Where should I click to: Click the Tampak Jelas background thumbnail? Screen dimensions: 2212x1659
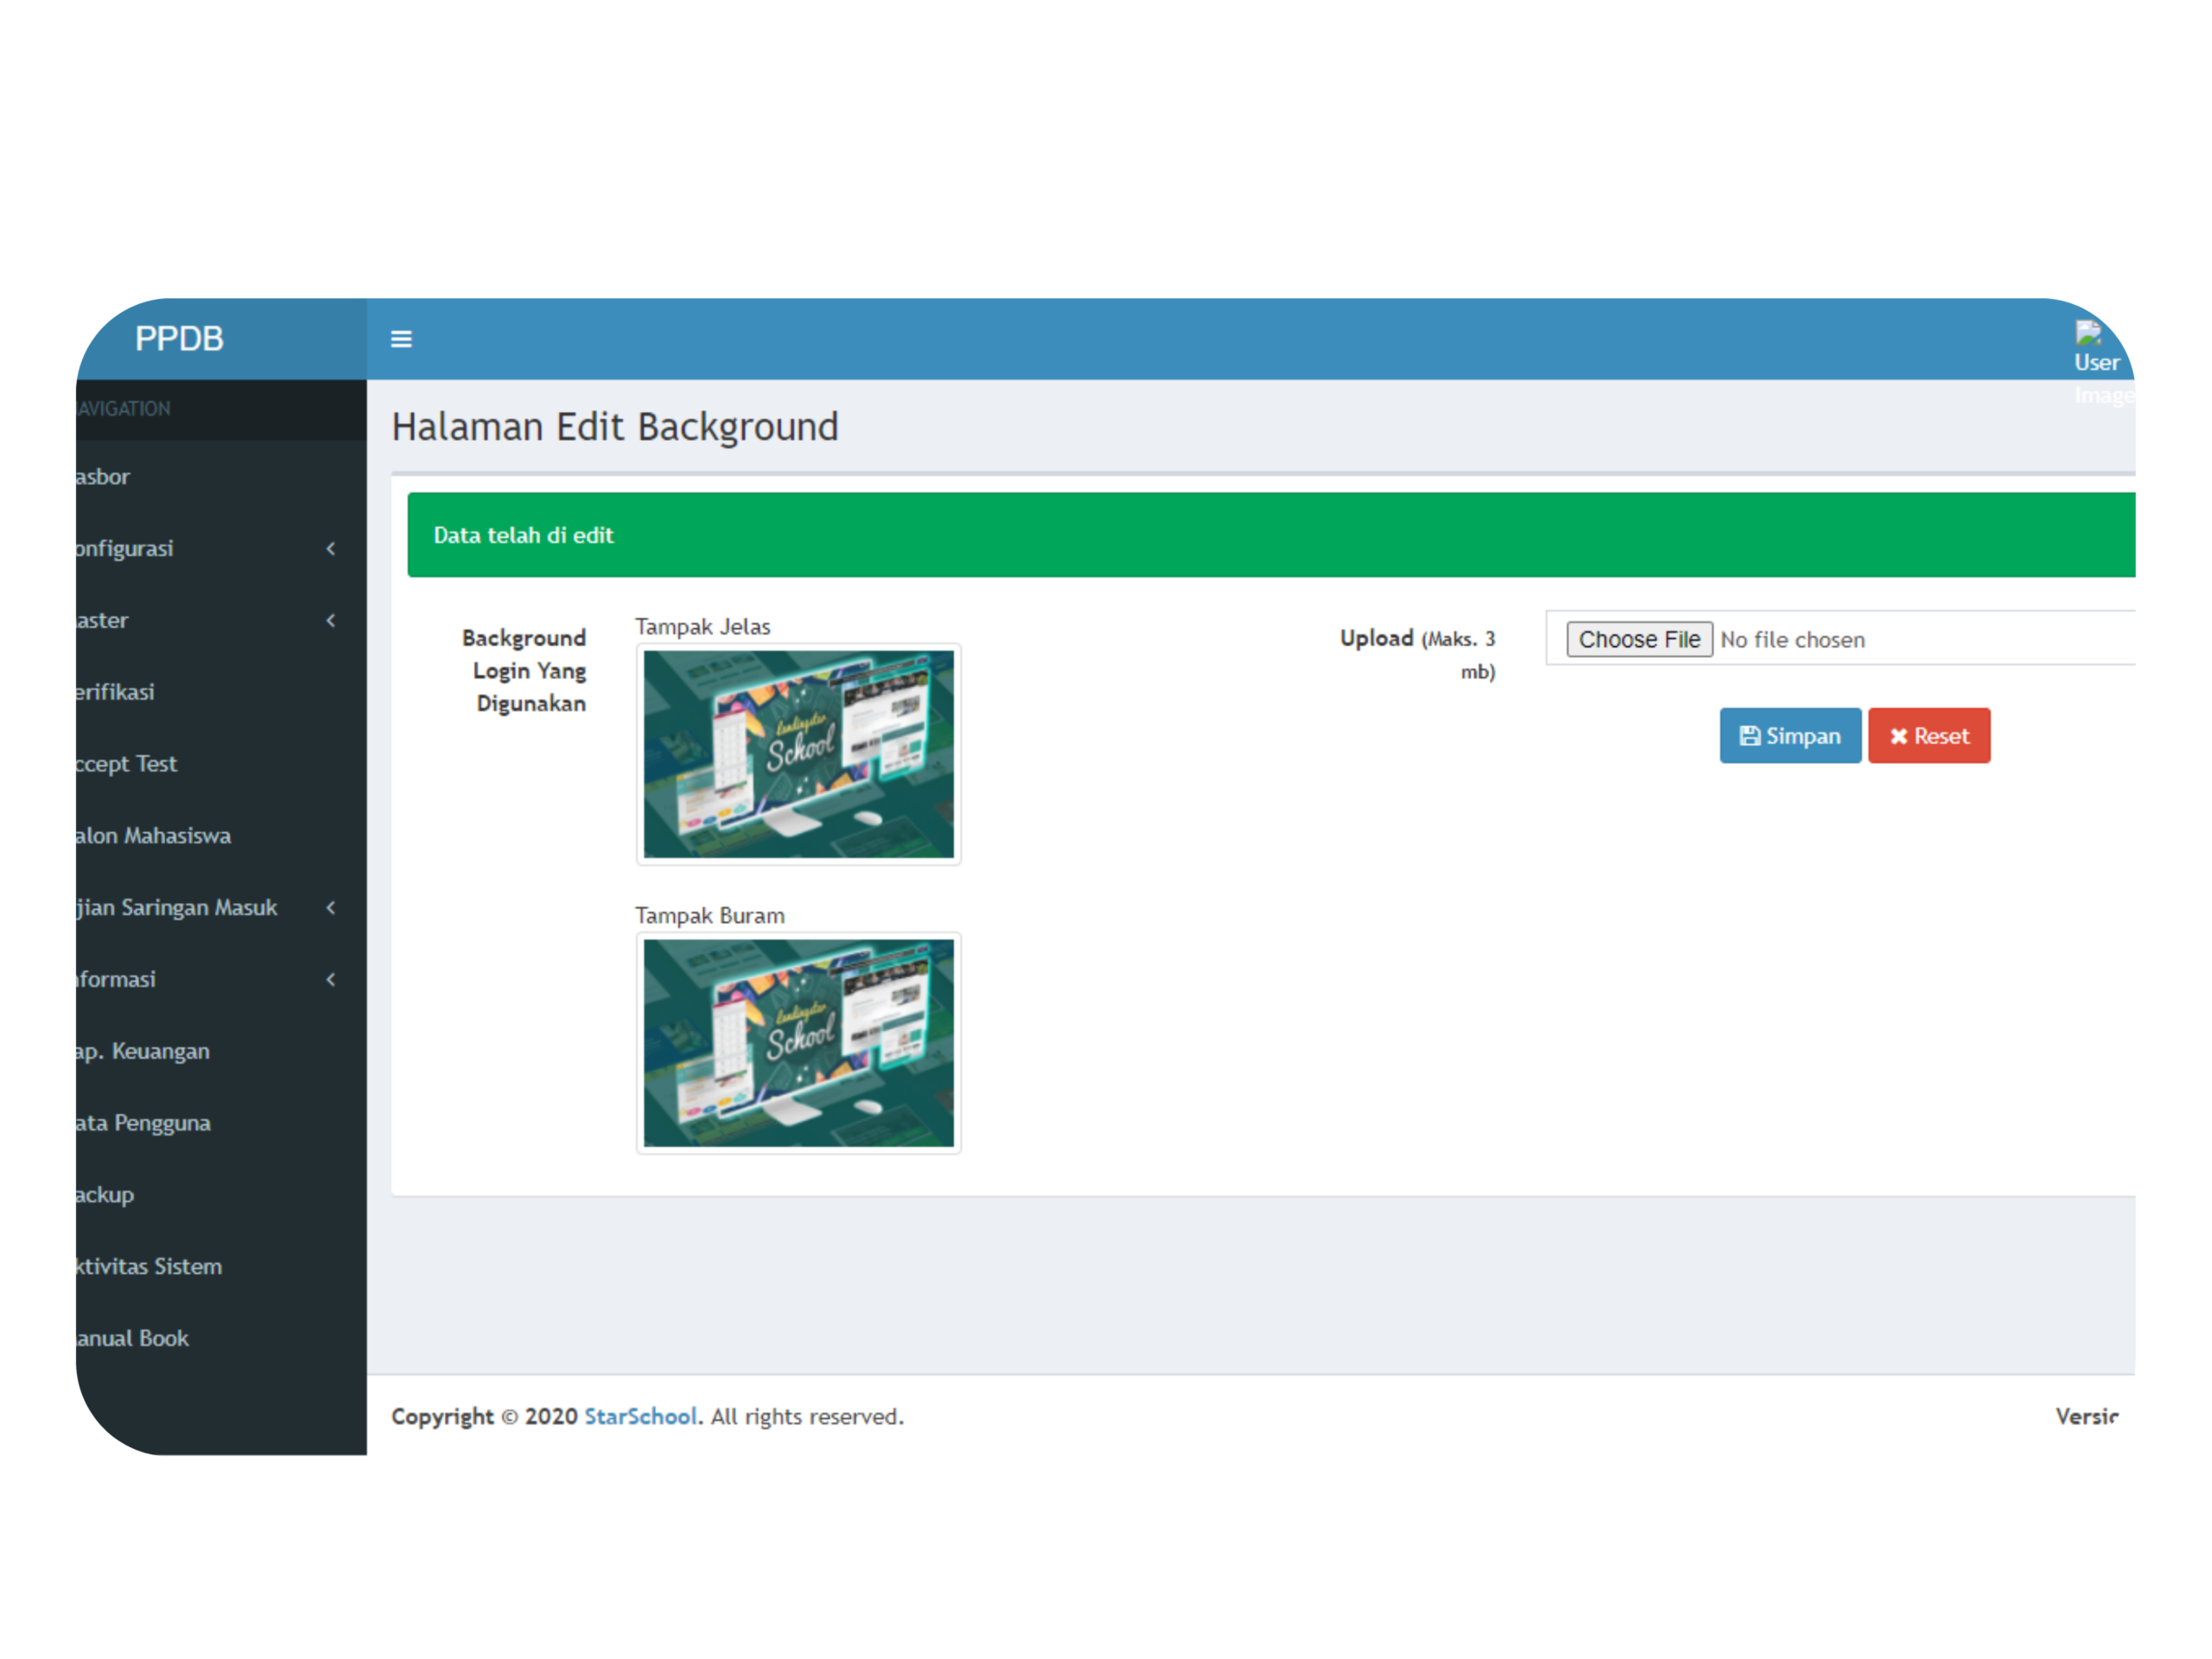[798, 754]
